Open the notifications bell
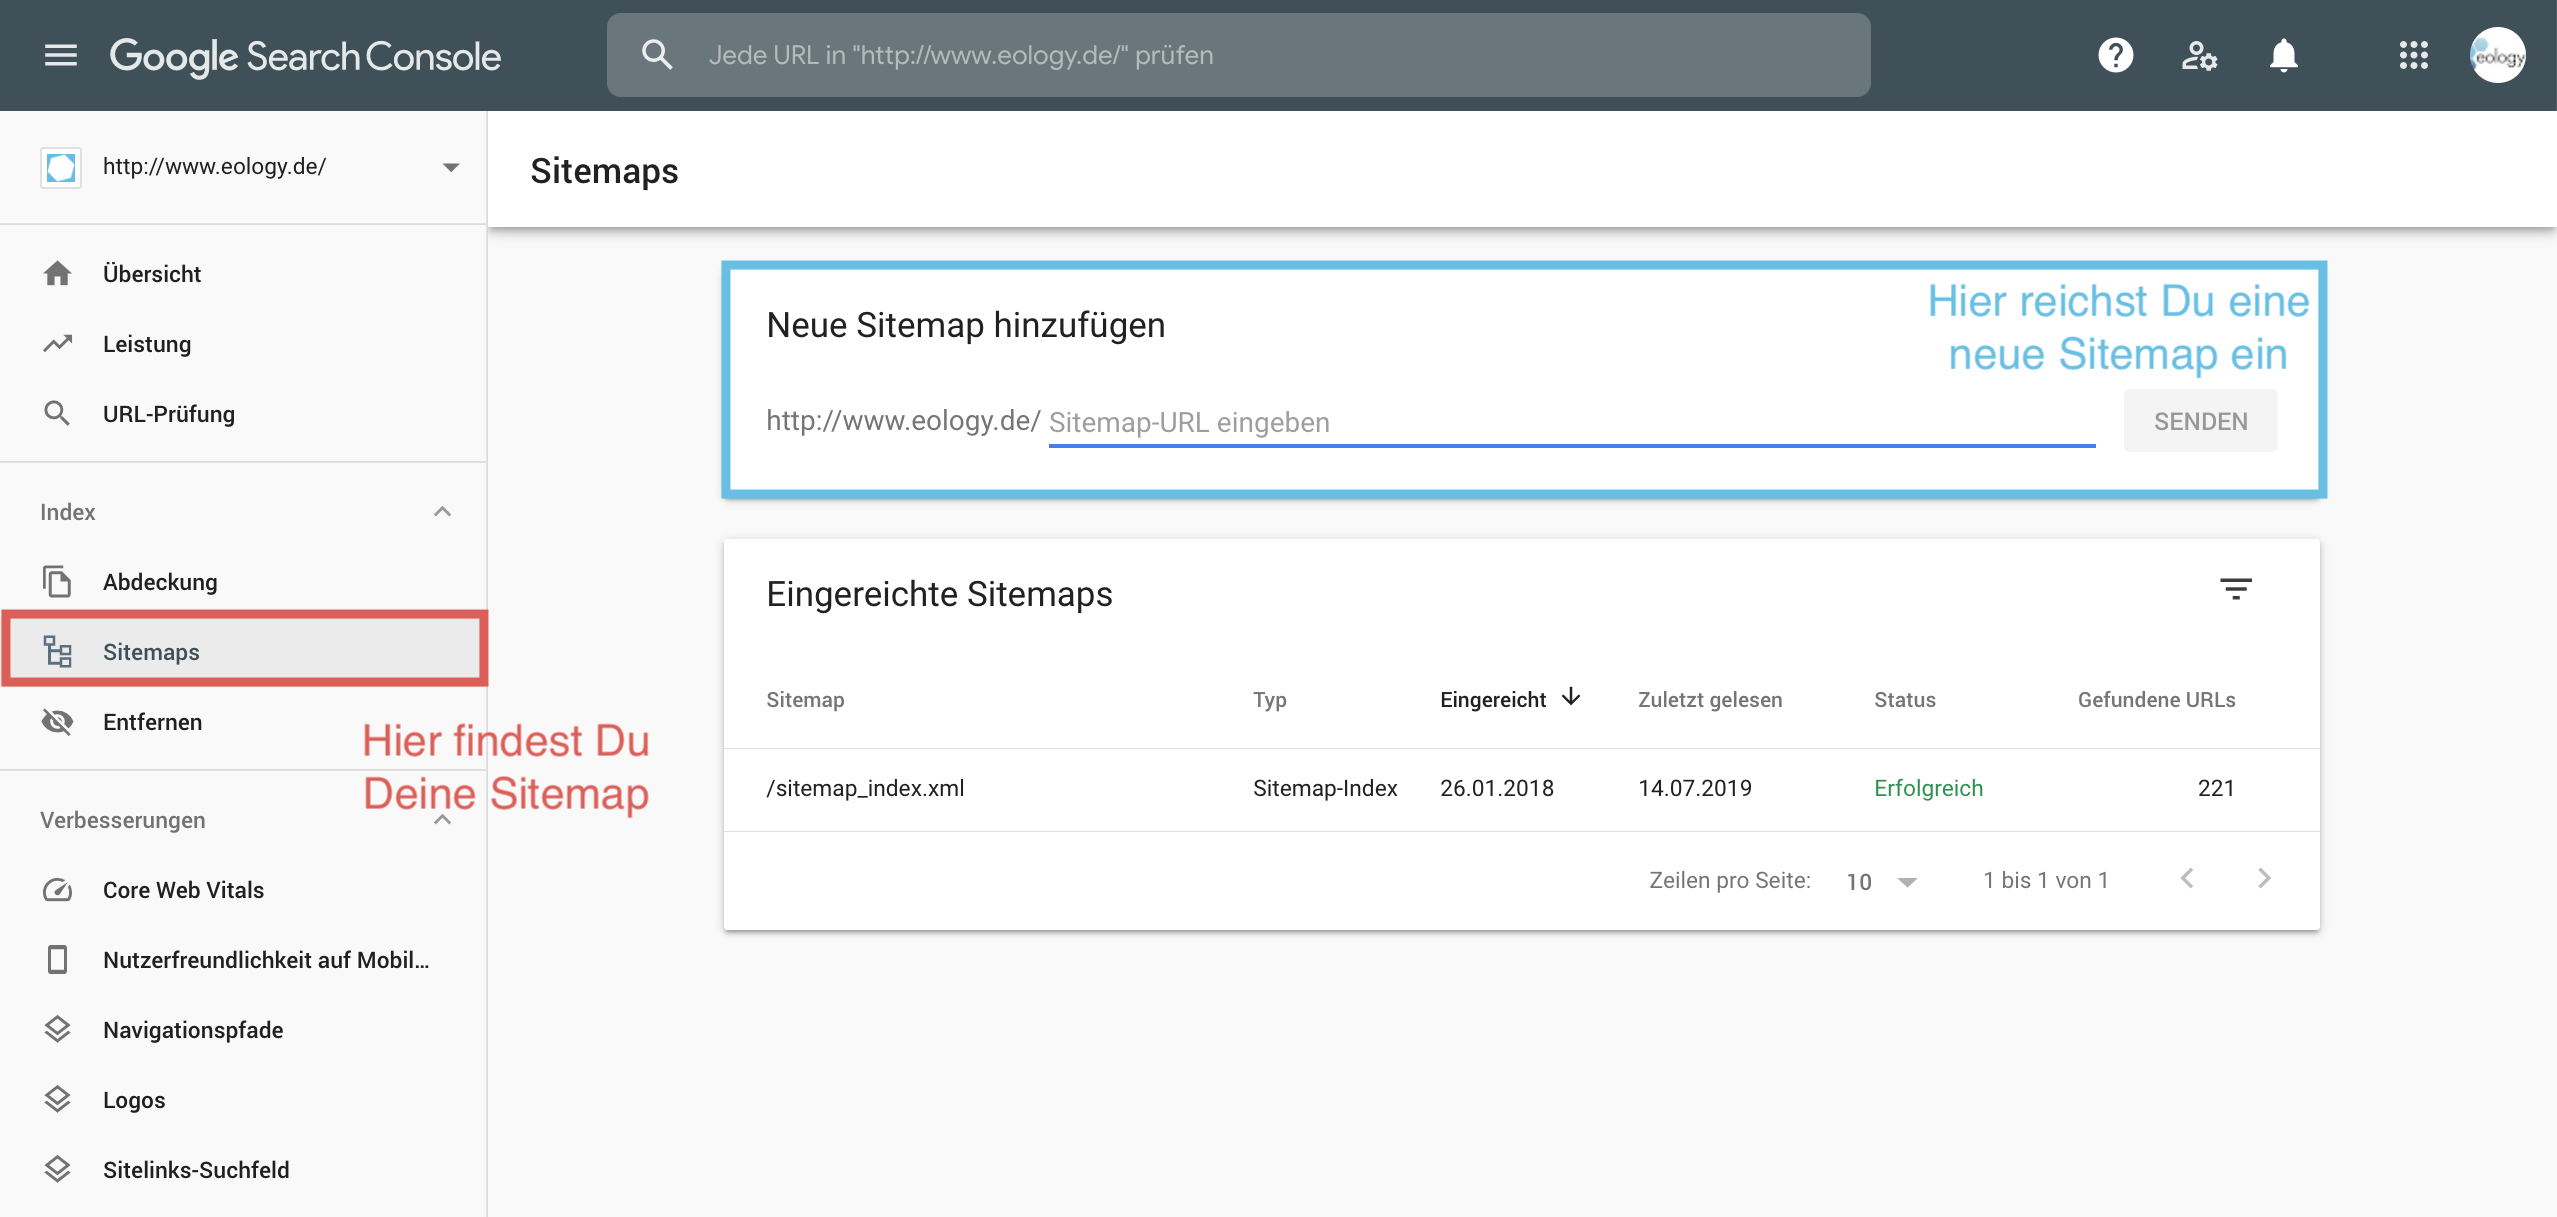Screen dimensions: 2557x1217 2284,55
